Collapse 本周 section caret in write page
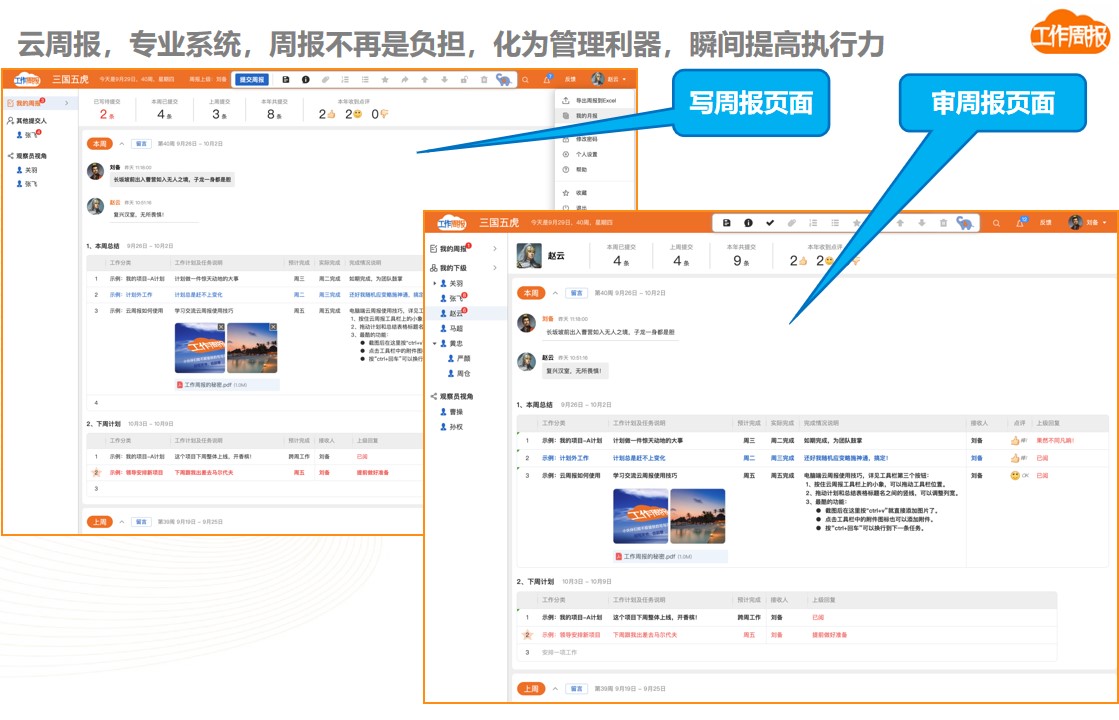The image size is (1119, 720). [x=122, y=143]
